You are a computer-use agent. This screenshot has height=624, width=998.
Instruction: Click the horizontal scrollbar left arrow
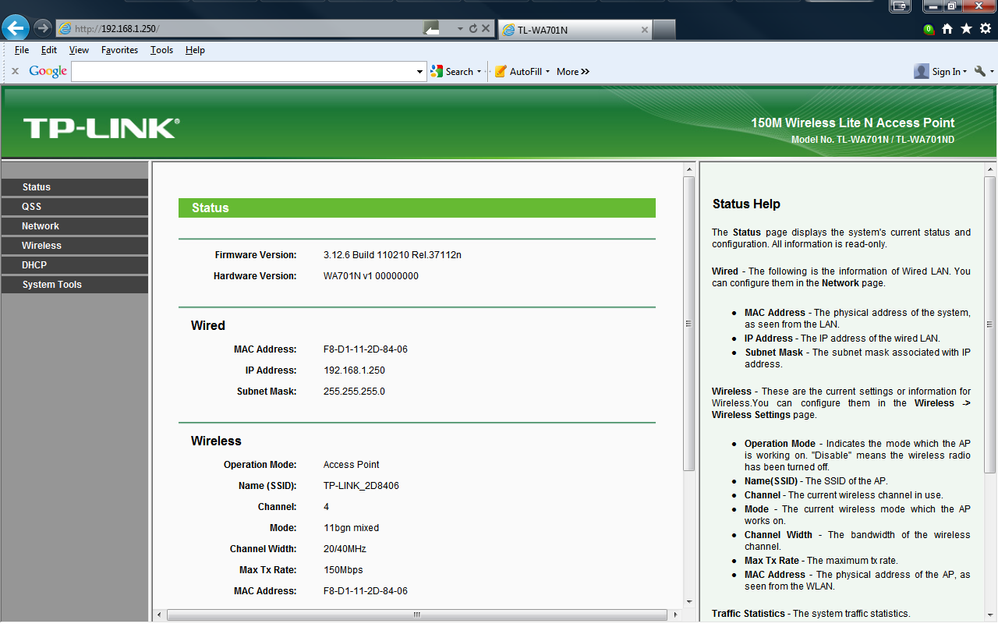(159, 614)
